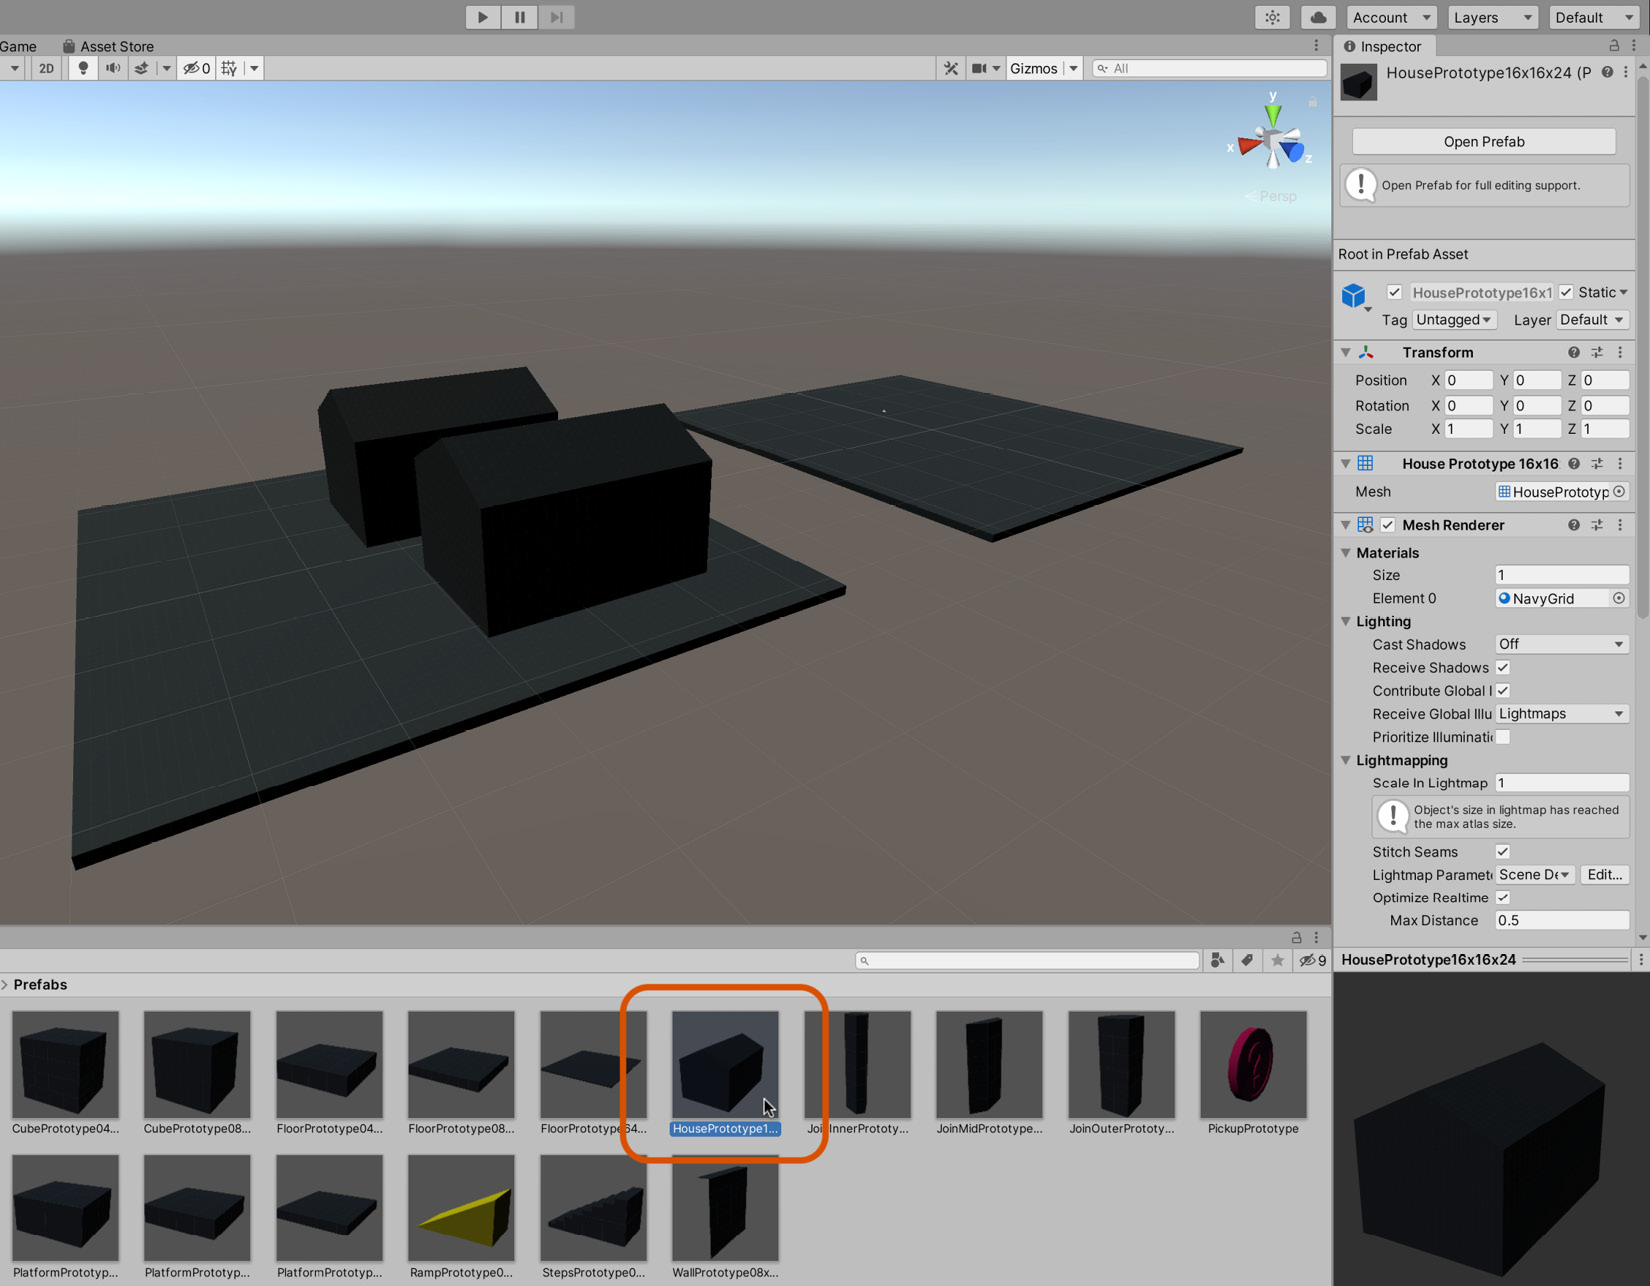1650x1286 pixels.
Task: Open prefab help icon in Inspector header
Action: [x=1607, y=72]
